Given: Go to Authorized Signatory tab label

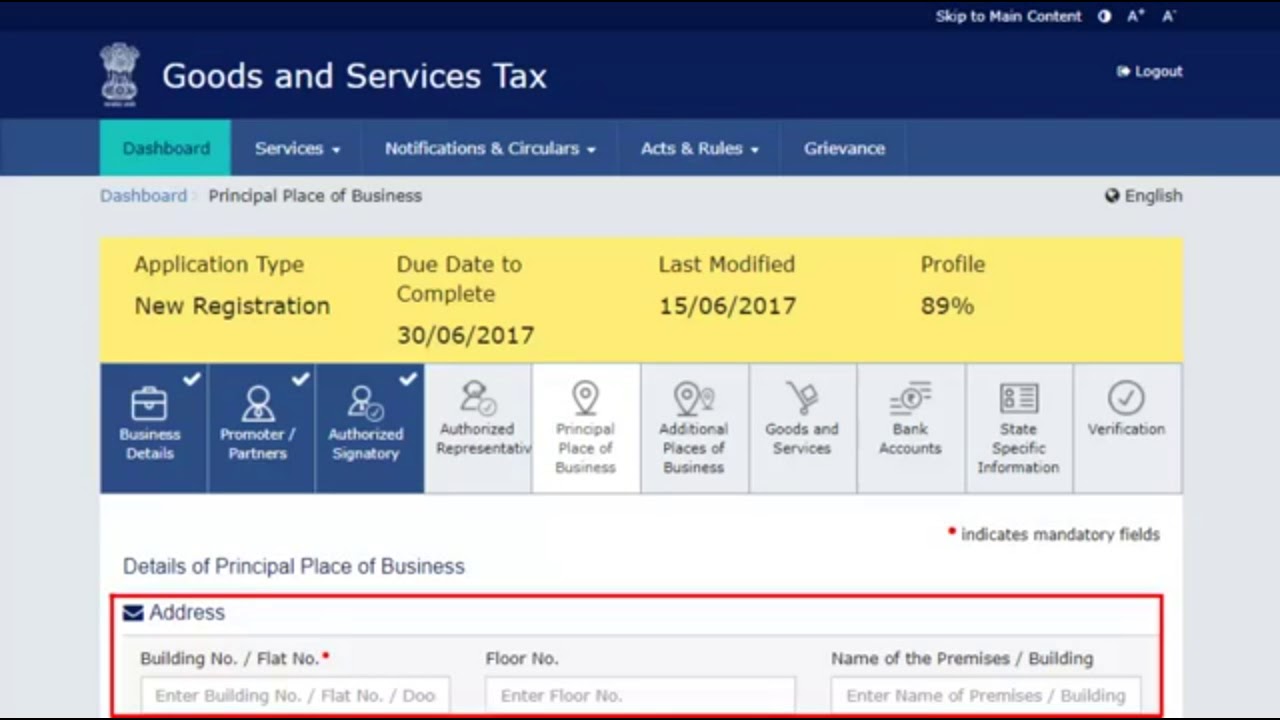Looking at the screenshot, I should tap(366, 444).
